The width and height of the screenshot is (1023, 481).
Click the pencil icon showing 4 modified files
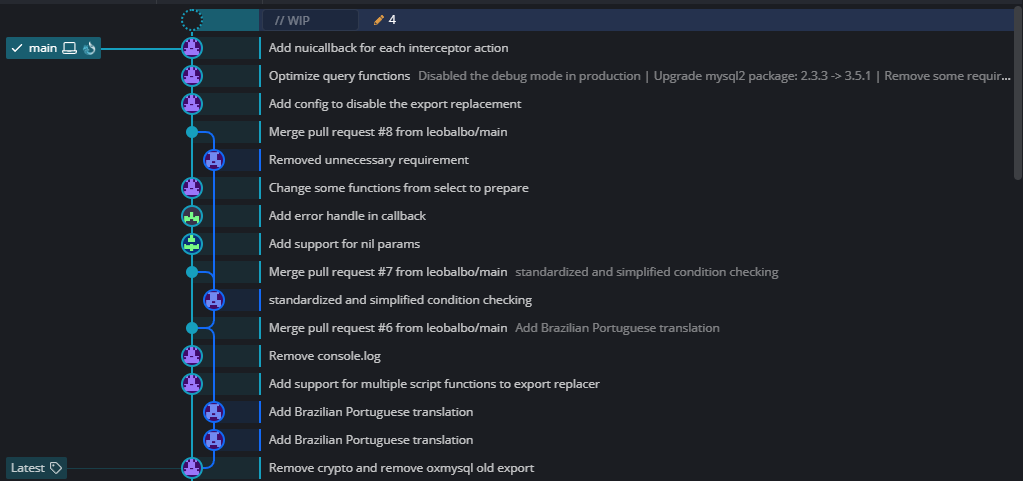coord(379,19)
